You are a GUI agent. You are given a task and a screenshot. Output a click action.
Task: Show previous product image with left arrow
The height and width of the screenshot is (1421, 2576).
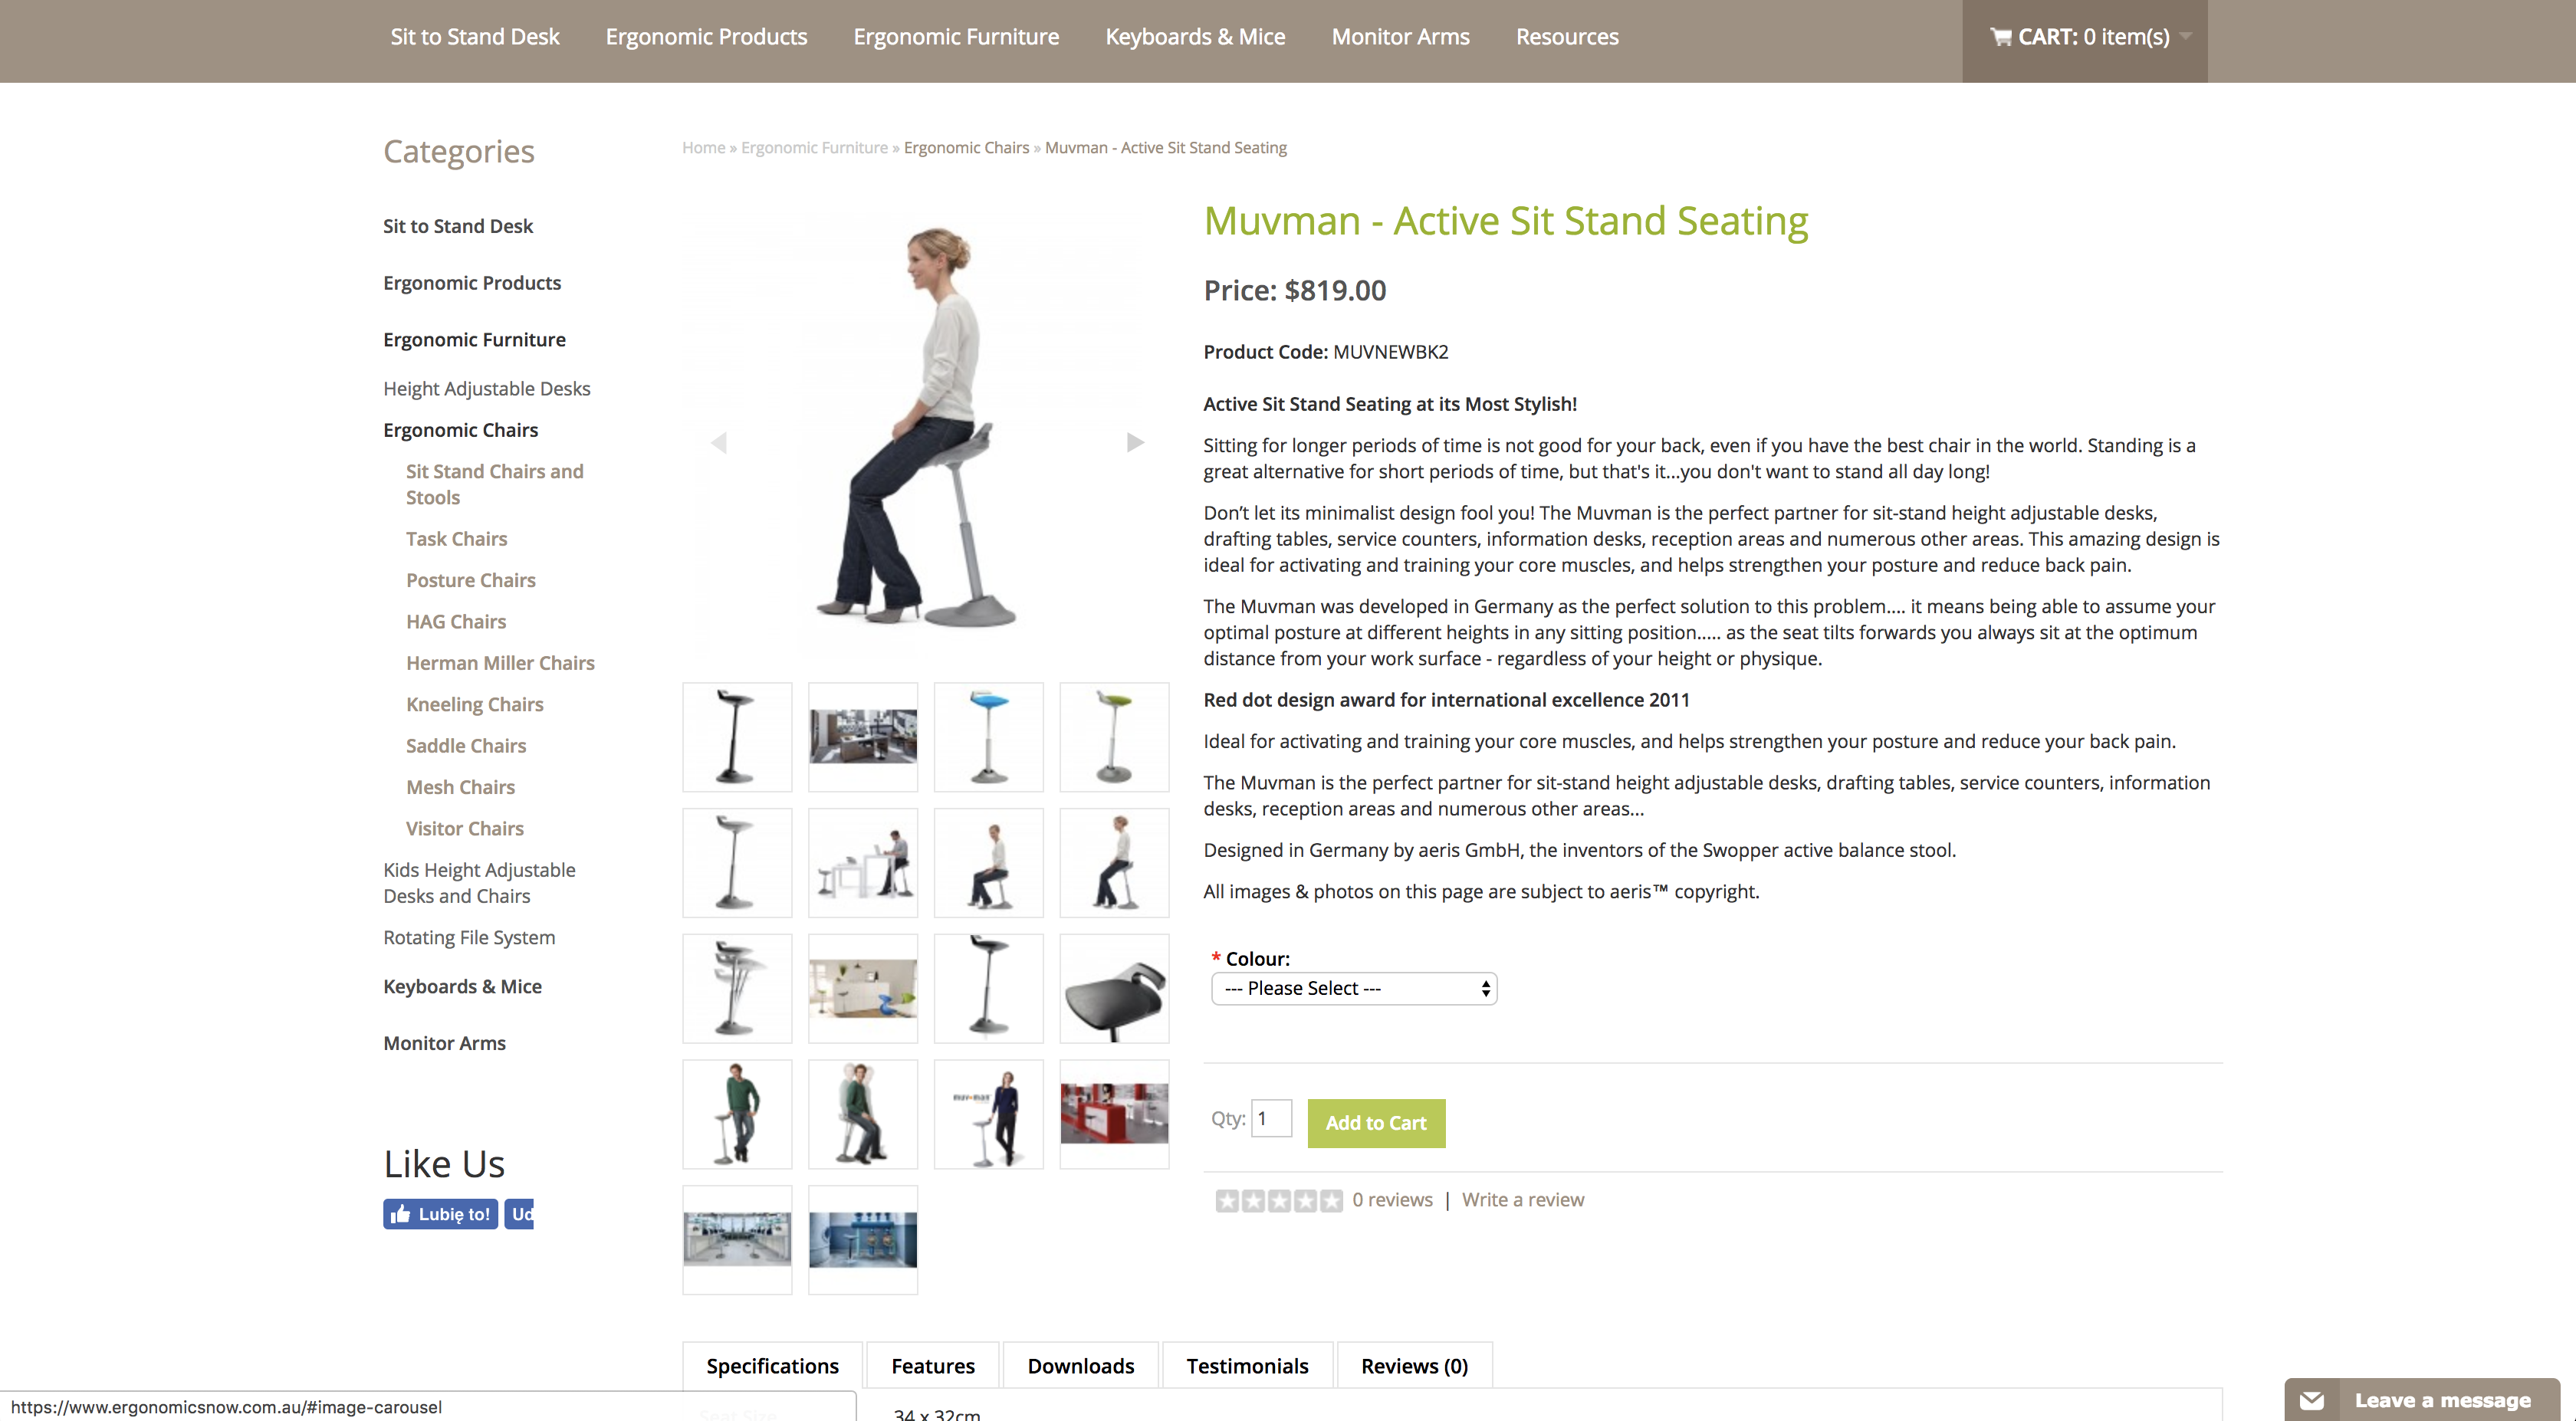point(718,442)
